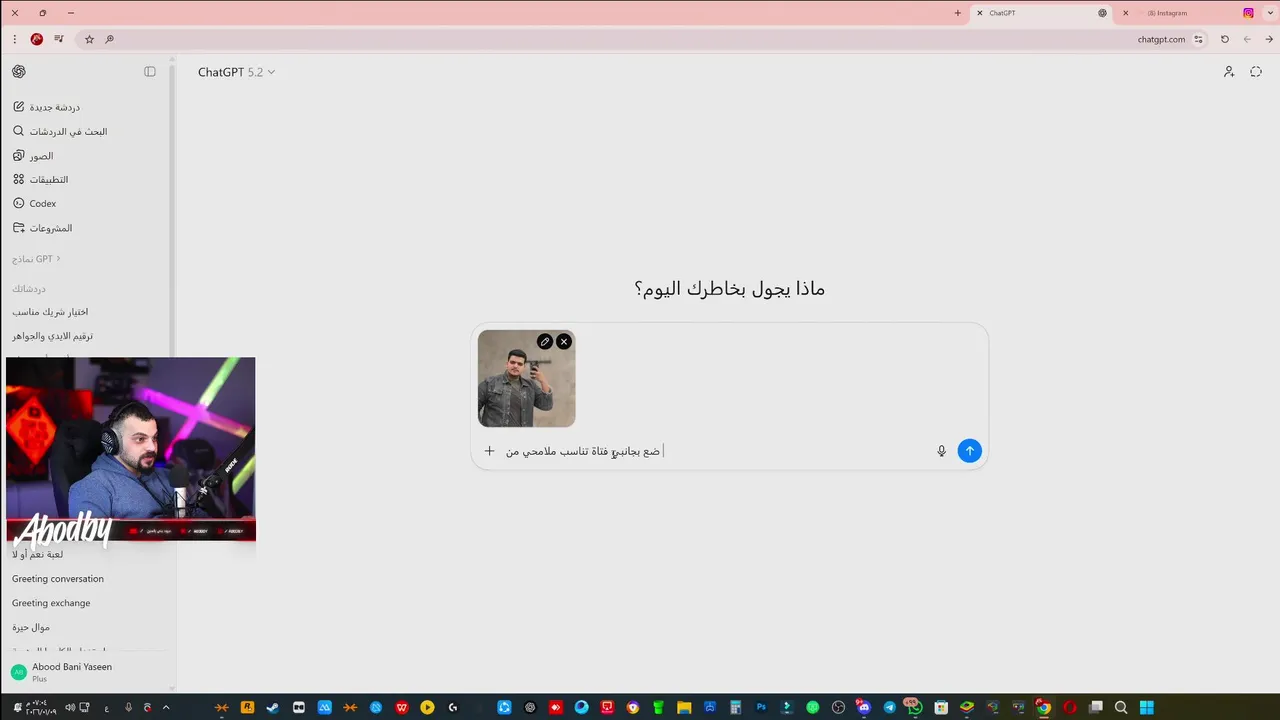Screen dimensions: 1280x720
Task: Open search chats (البحث في الدردشات)
Action: [x=60, y=131]
